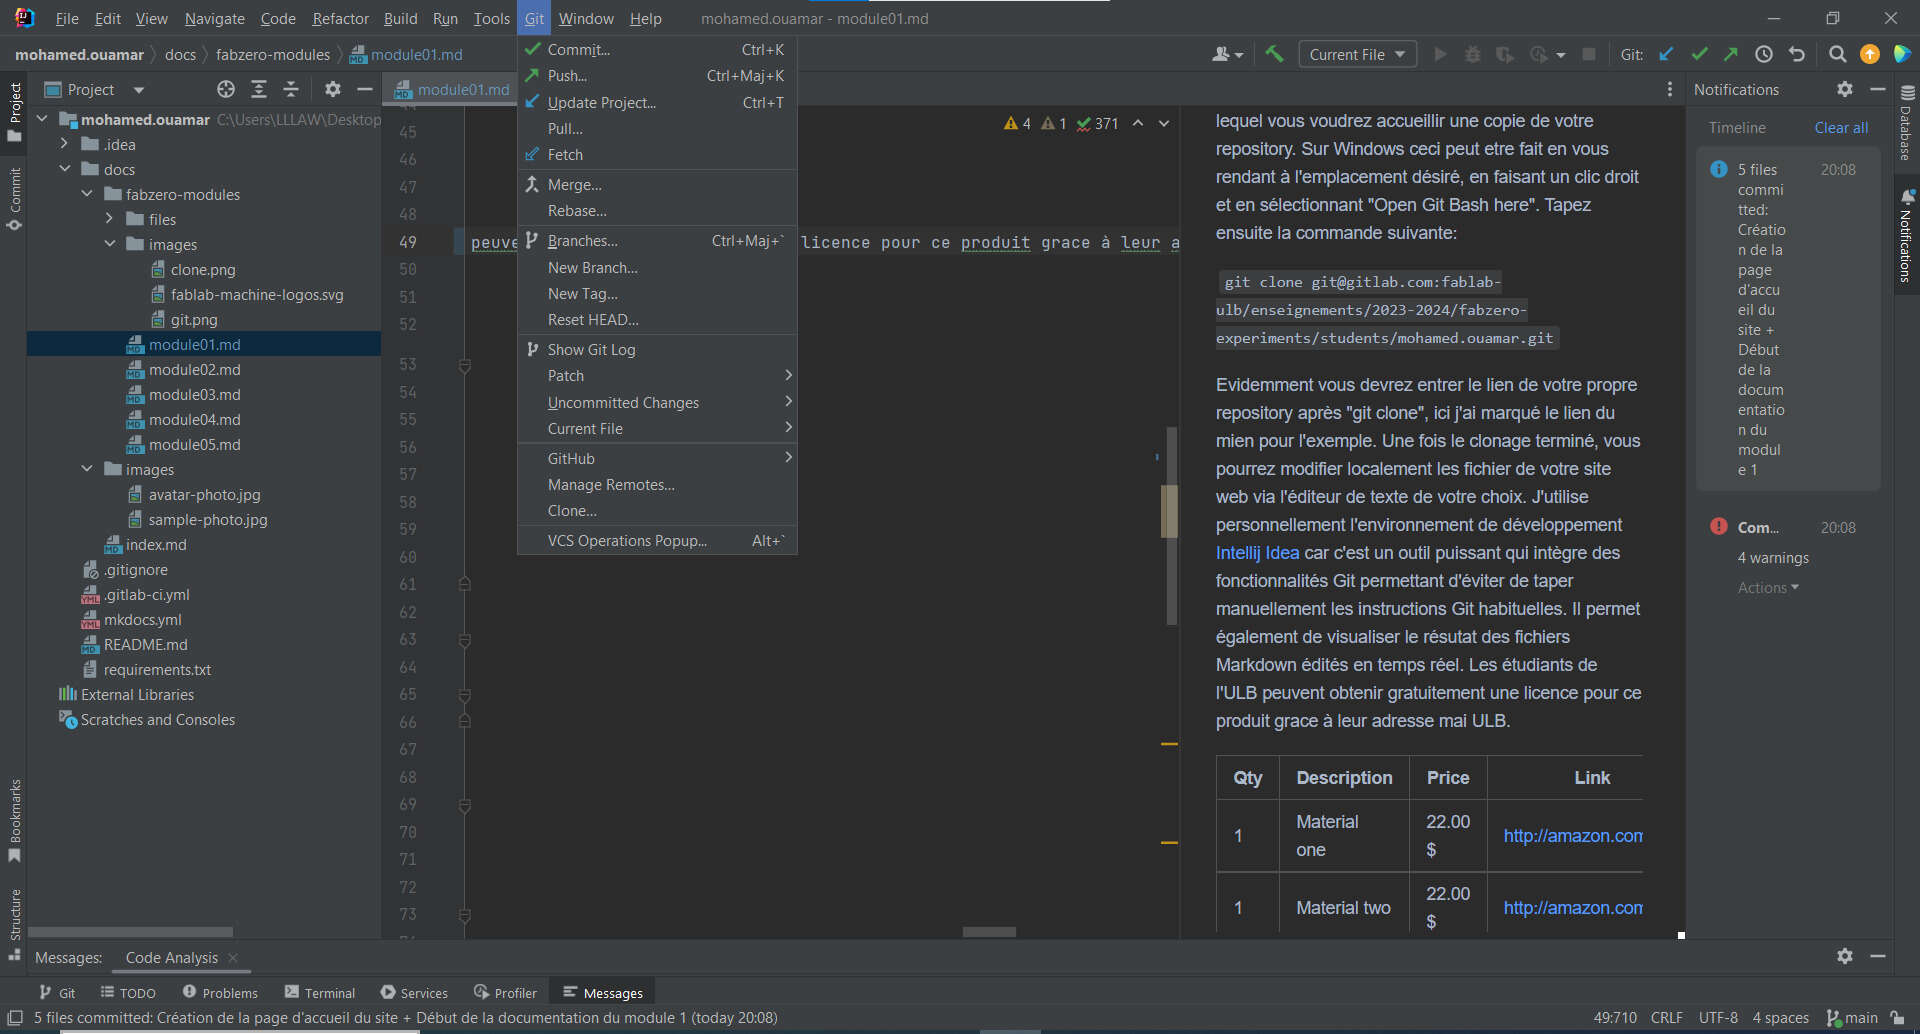The width and height of the screenshot is (1920, 1034).
Task: Hide the Project panel with minus icon
Action: click(x=365, y=89)
